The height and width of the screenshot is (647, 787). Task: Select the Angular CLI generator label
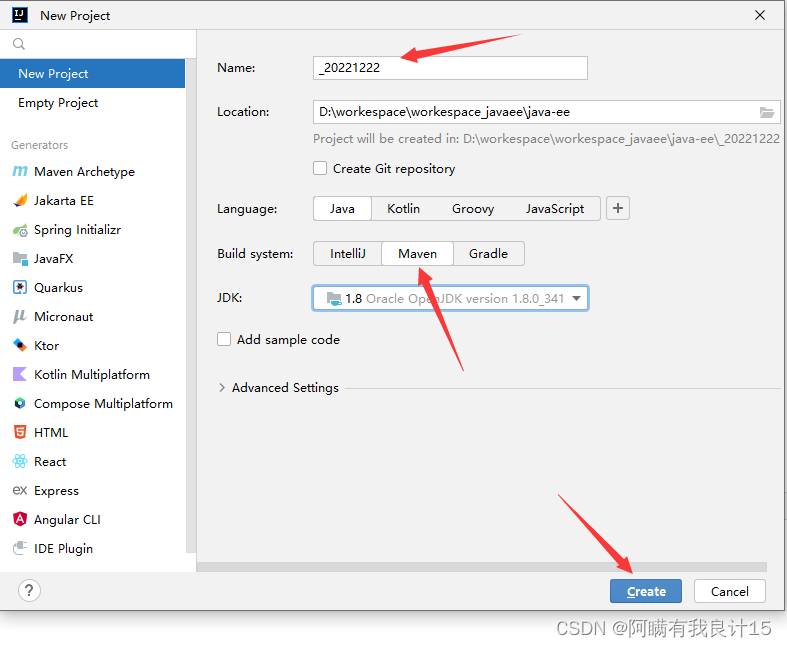pyautogui.click(x=67, y=520)
